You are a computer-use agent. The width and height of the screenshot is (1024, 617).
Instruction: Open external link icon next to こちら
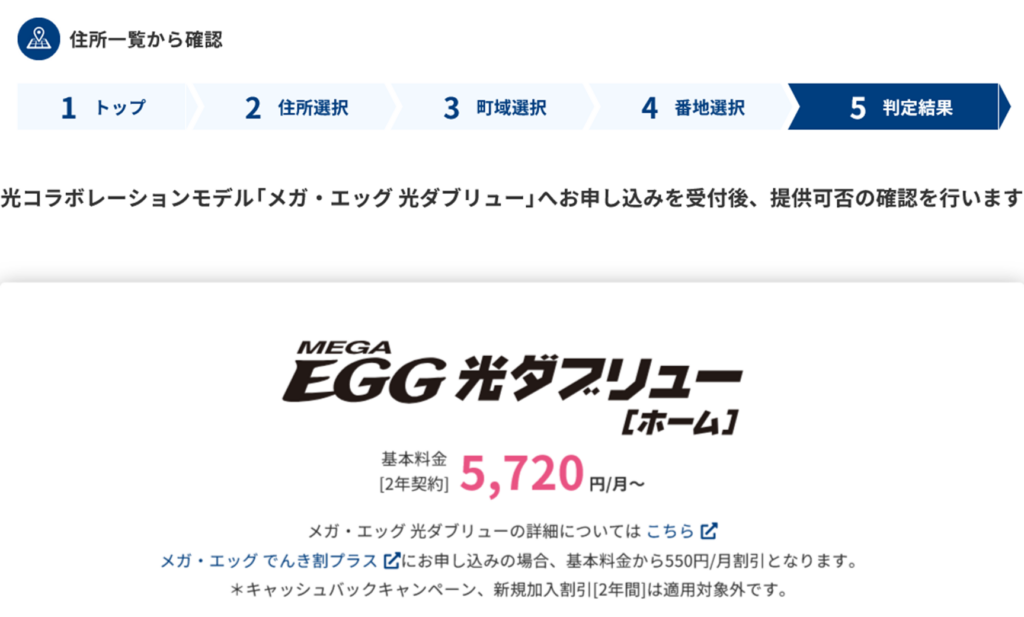709,530
